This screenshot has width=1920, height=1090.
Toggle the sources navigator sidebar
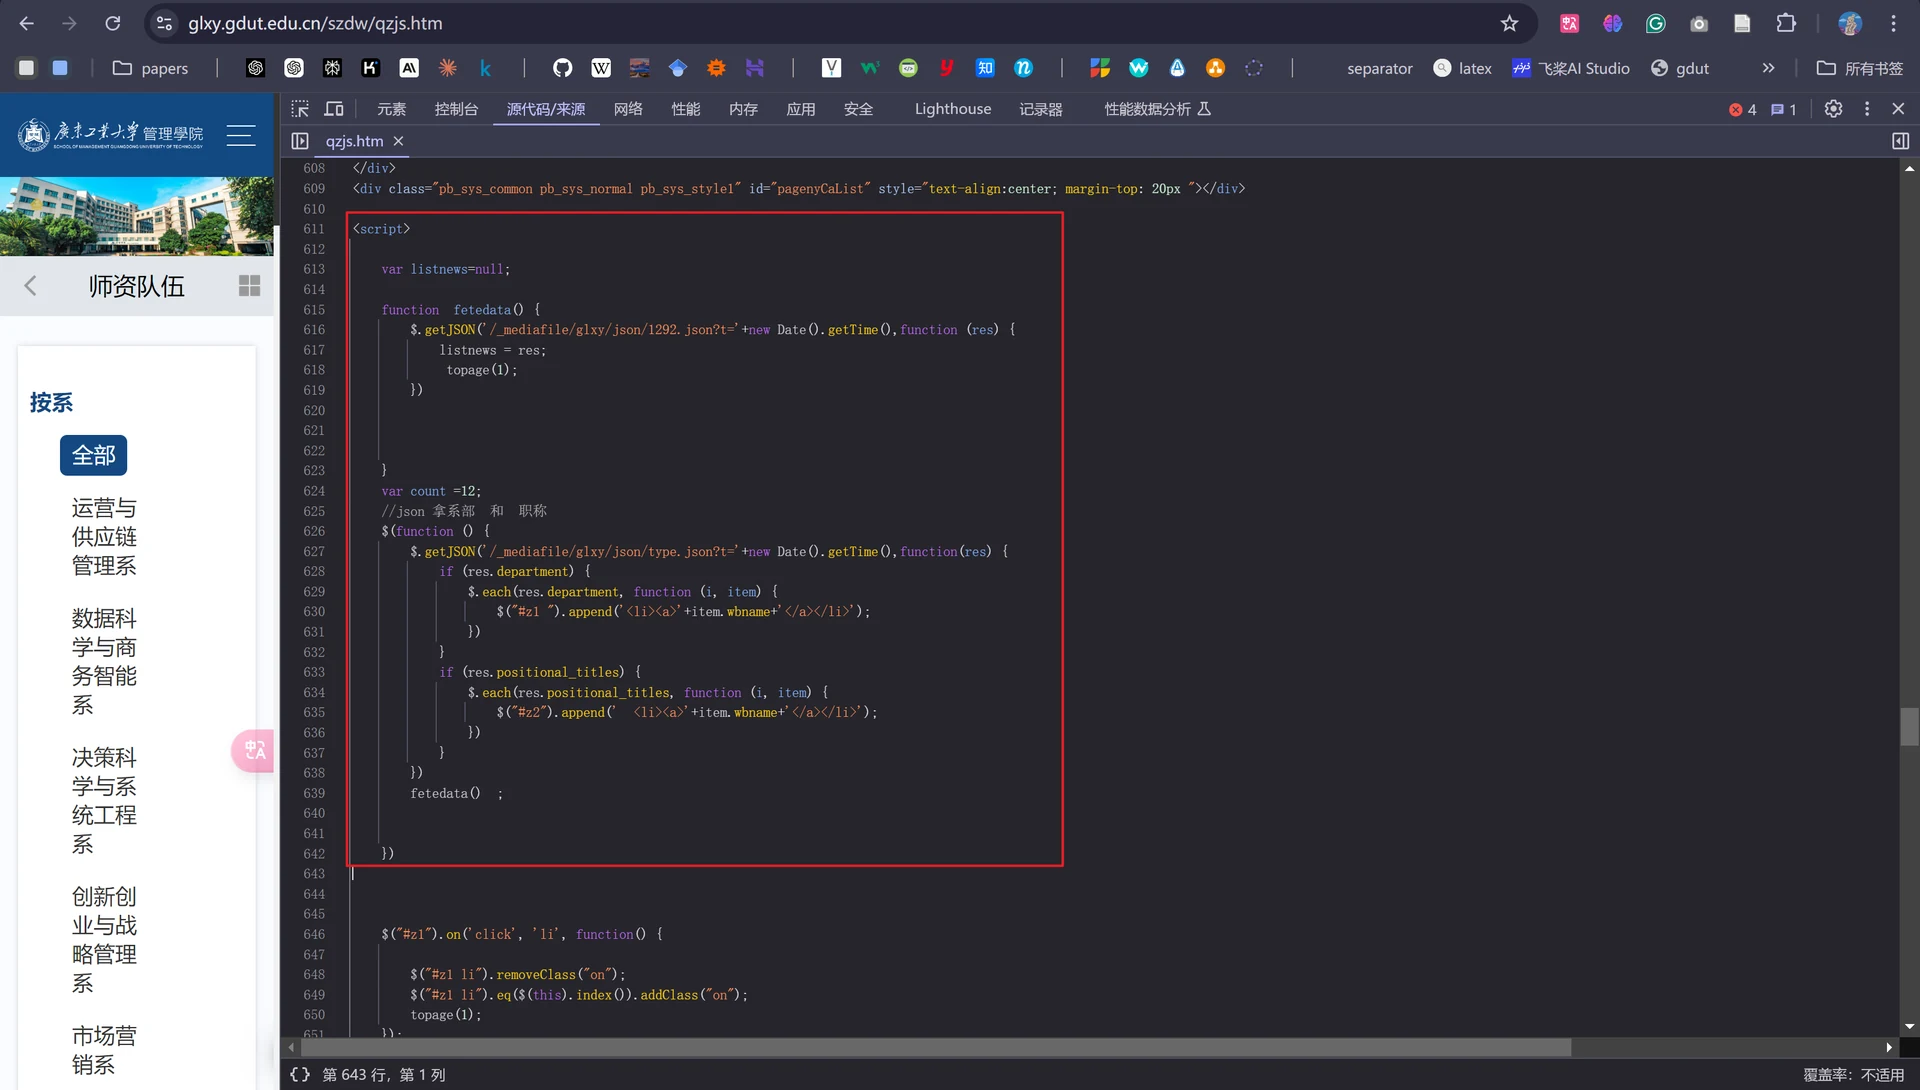[x=300, y=141]
